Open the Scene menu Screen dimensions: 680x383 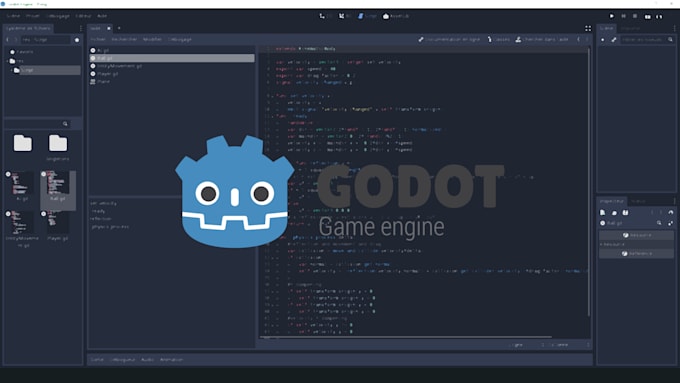(13, 16)
